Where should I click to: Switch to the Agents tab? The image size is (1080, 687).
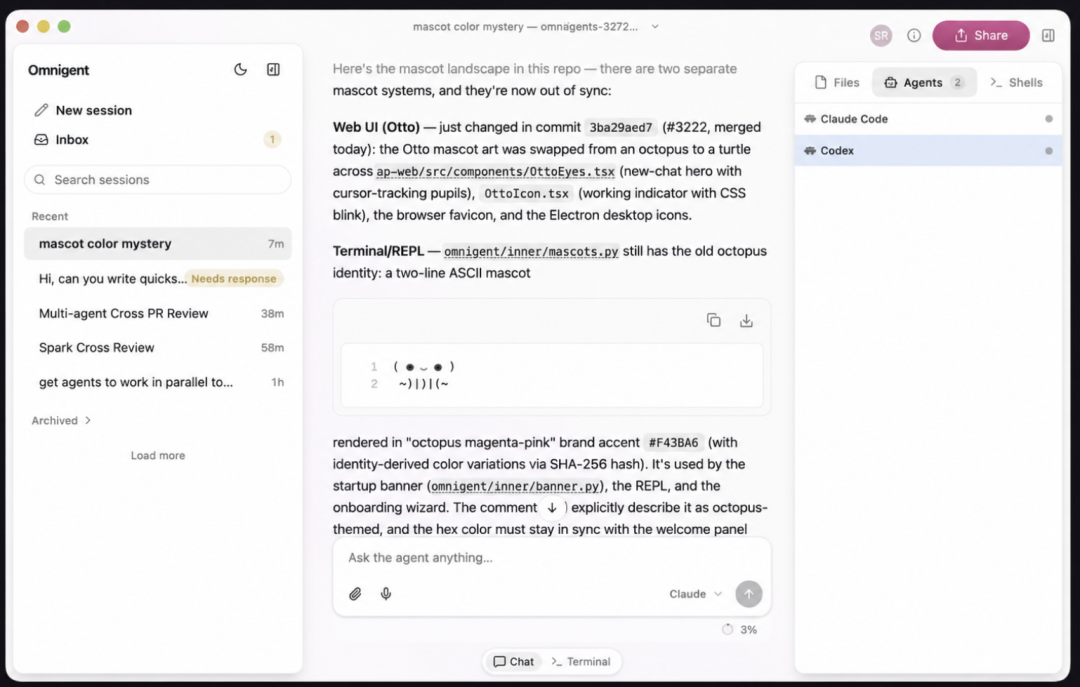(x=924, y=83)
